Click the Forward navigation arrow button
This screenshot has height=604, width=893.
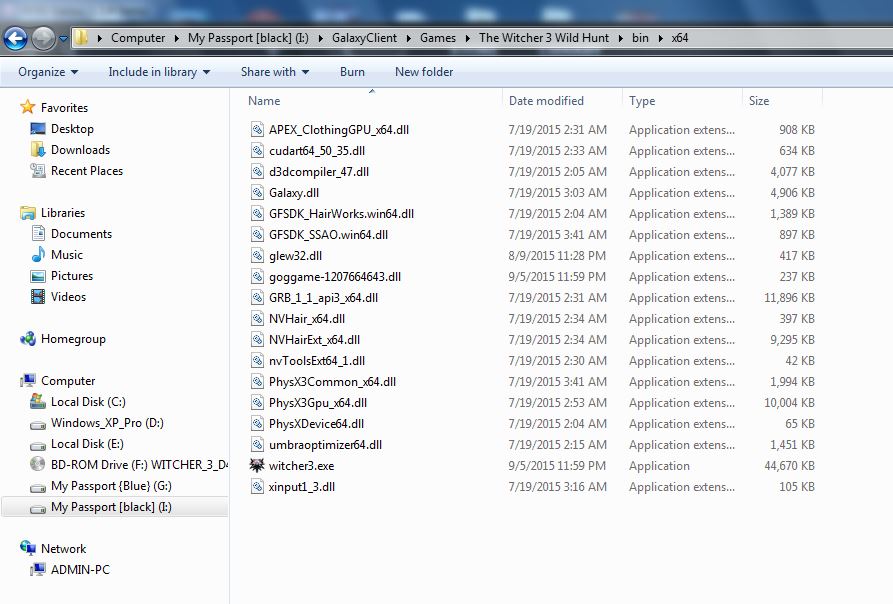[x=43, y=39]
